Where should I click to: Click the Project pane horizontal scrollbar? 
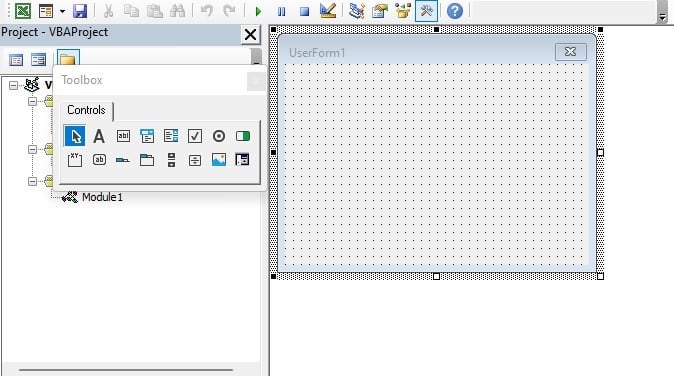pyautogui.click(x=126, y=370)
